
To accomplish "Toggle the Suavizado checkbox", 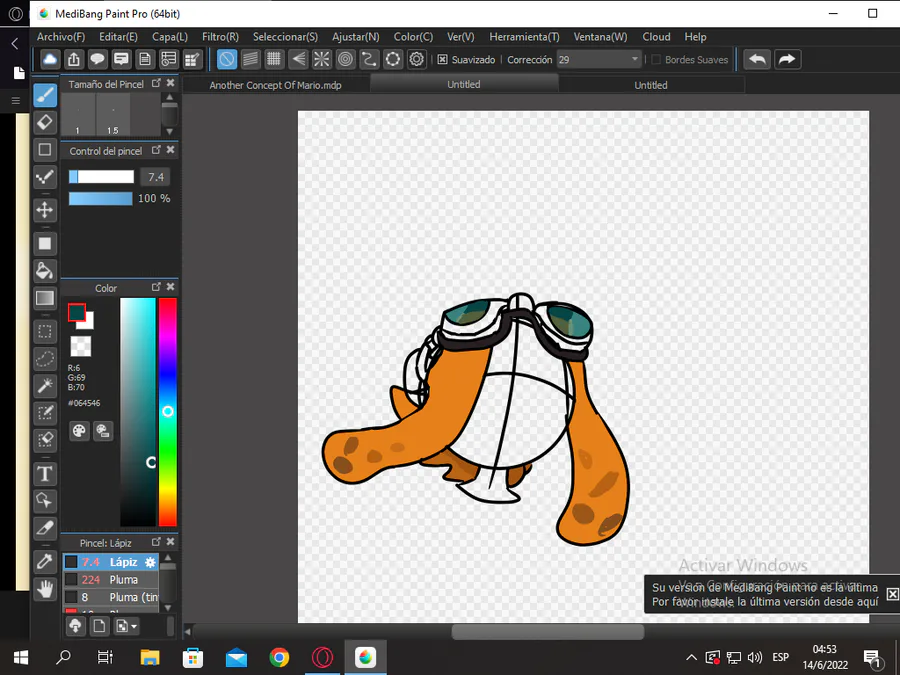I will [x=443, y=60].
